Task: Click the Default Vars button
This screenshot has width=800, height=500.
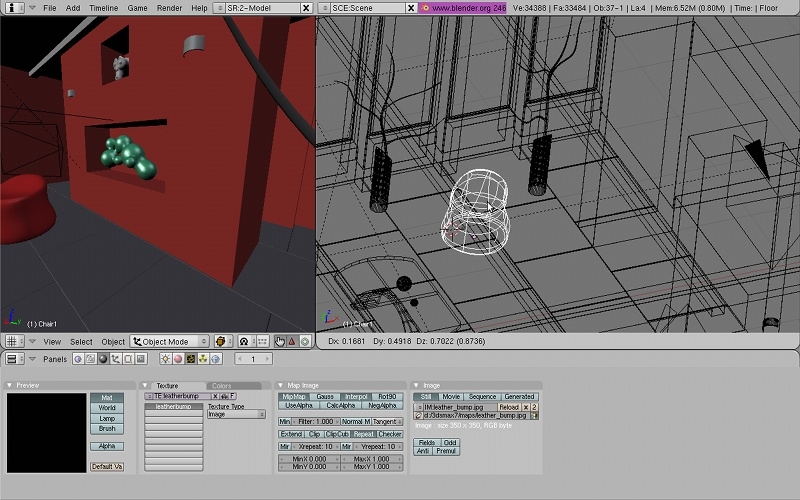Action: (107, 467)
